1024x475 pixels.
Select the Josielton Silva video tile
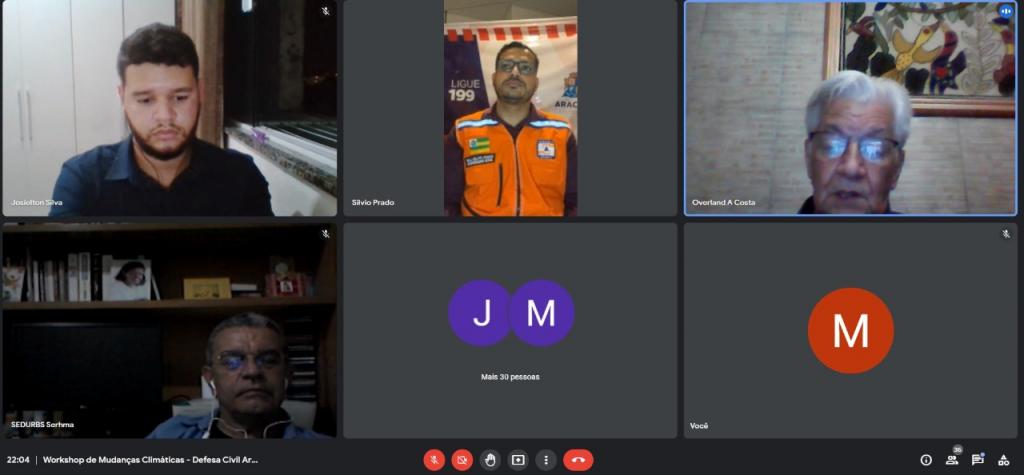169,108
